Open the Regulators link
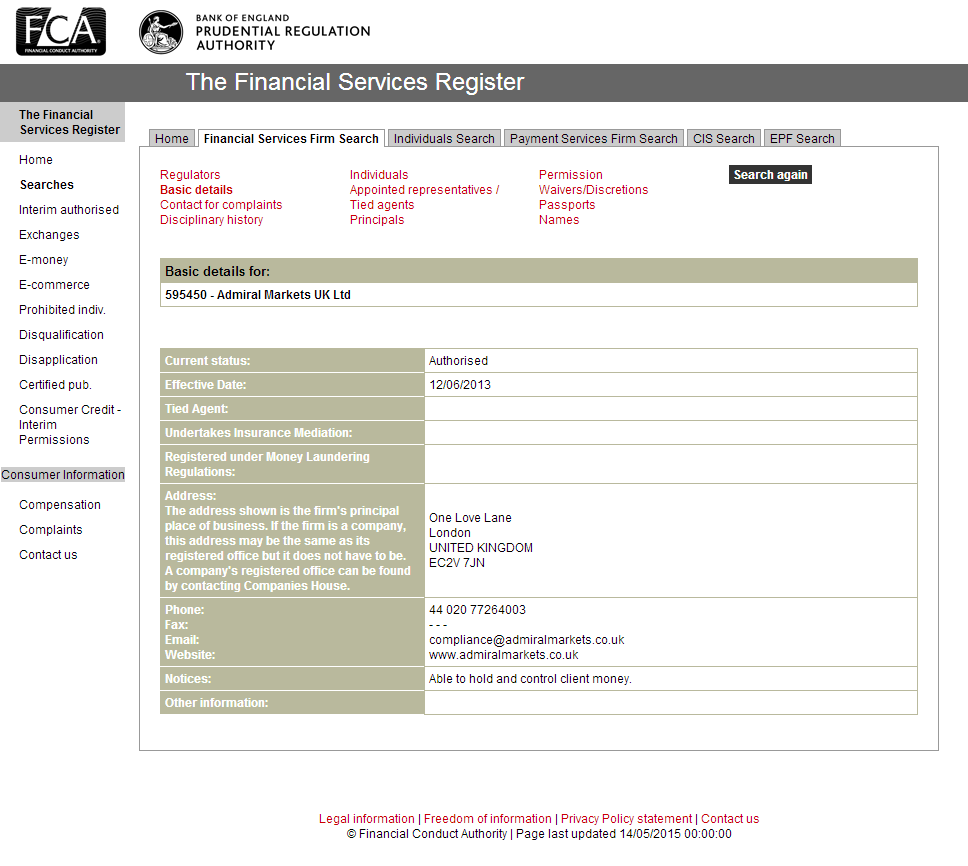This screenshot has width=968, height=866. click(190, 175)
